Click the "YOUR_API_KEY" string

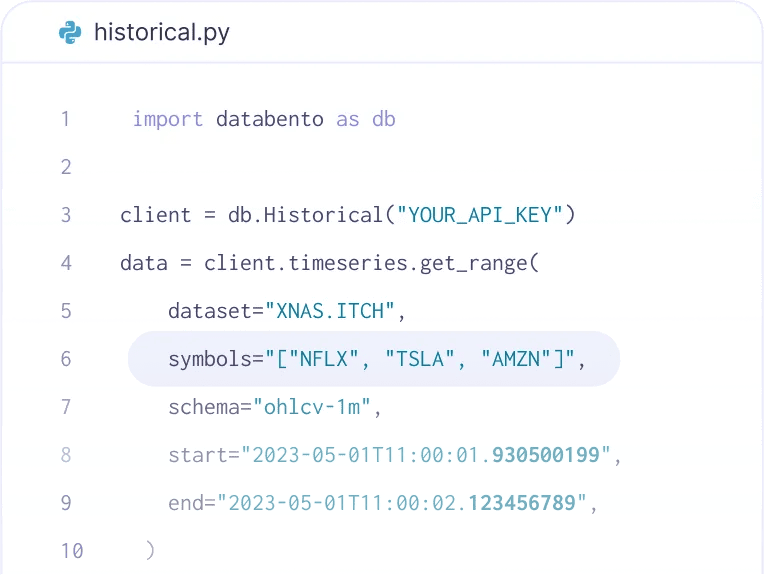point(479,215)
